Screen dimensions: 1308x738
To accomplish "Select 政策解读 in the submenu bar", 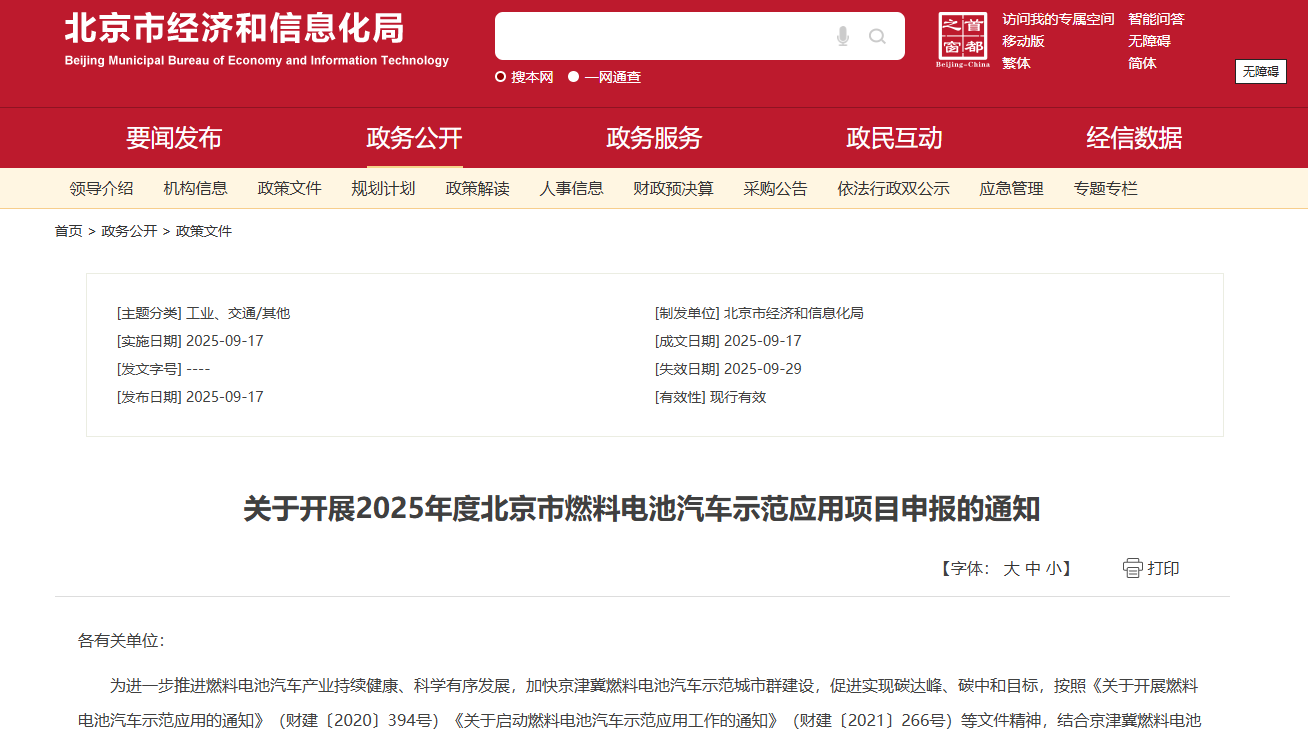I will [x=478, y=188].
